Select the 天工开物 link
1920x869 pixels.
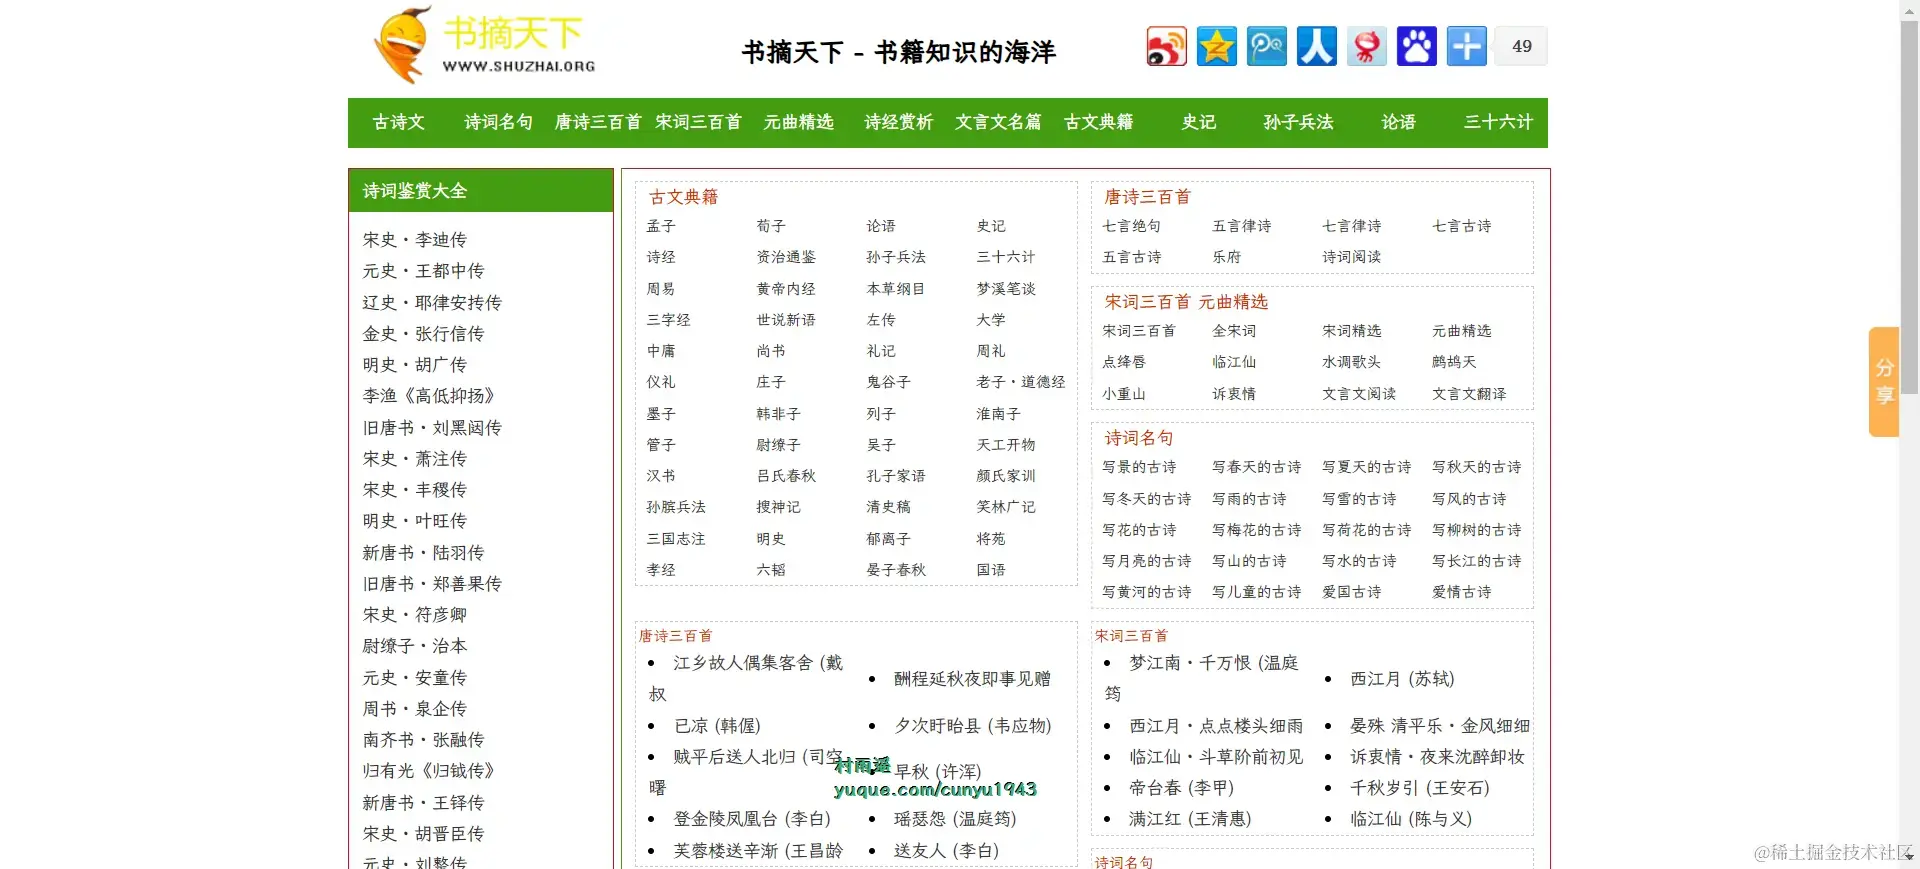1006,445
